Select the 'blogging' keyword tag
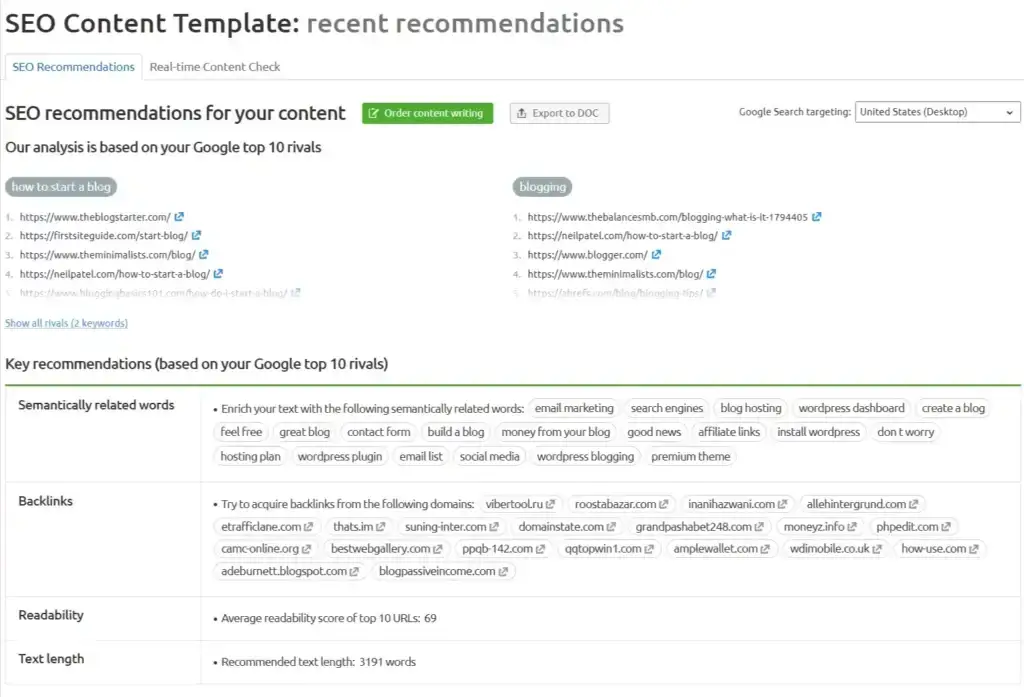The height and width of the screenshot is (697, 1024). click(542, 186)
